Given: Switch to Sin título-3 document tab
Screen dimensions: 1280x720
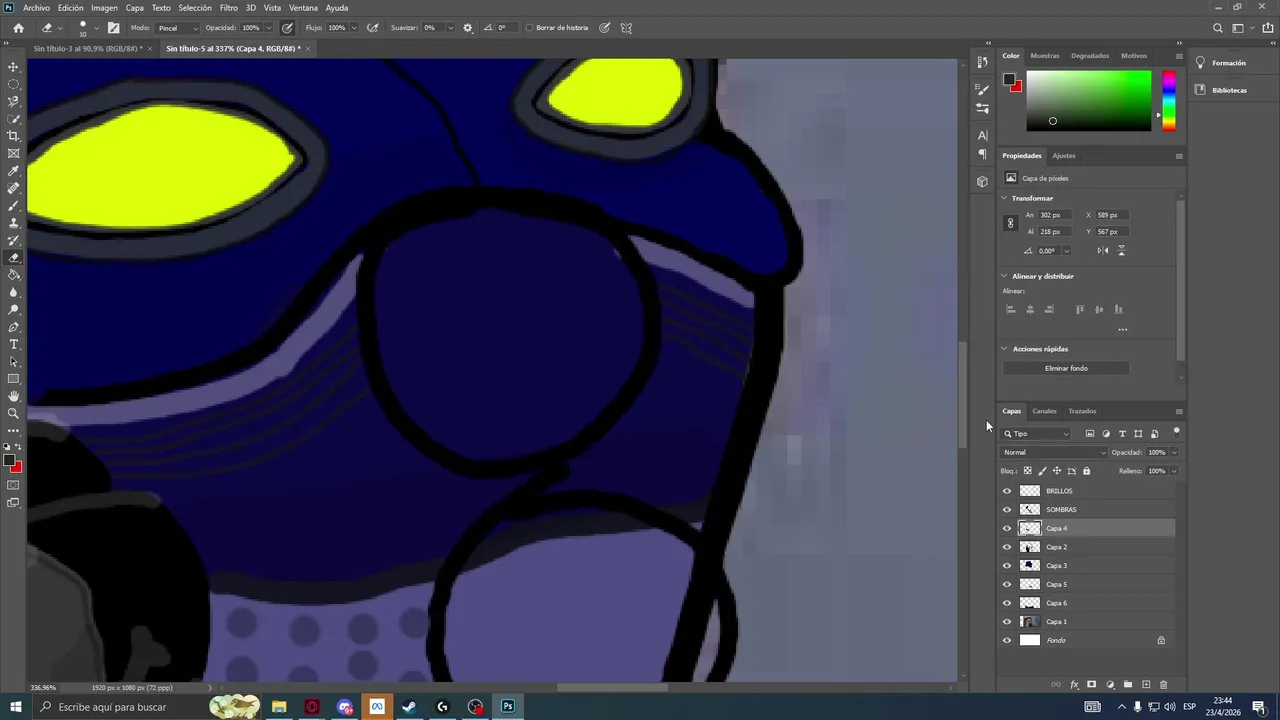Looking at the screenshot, I should [87, 48].
